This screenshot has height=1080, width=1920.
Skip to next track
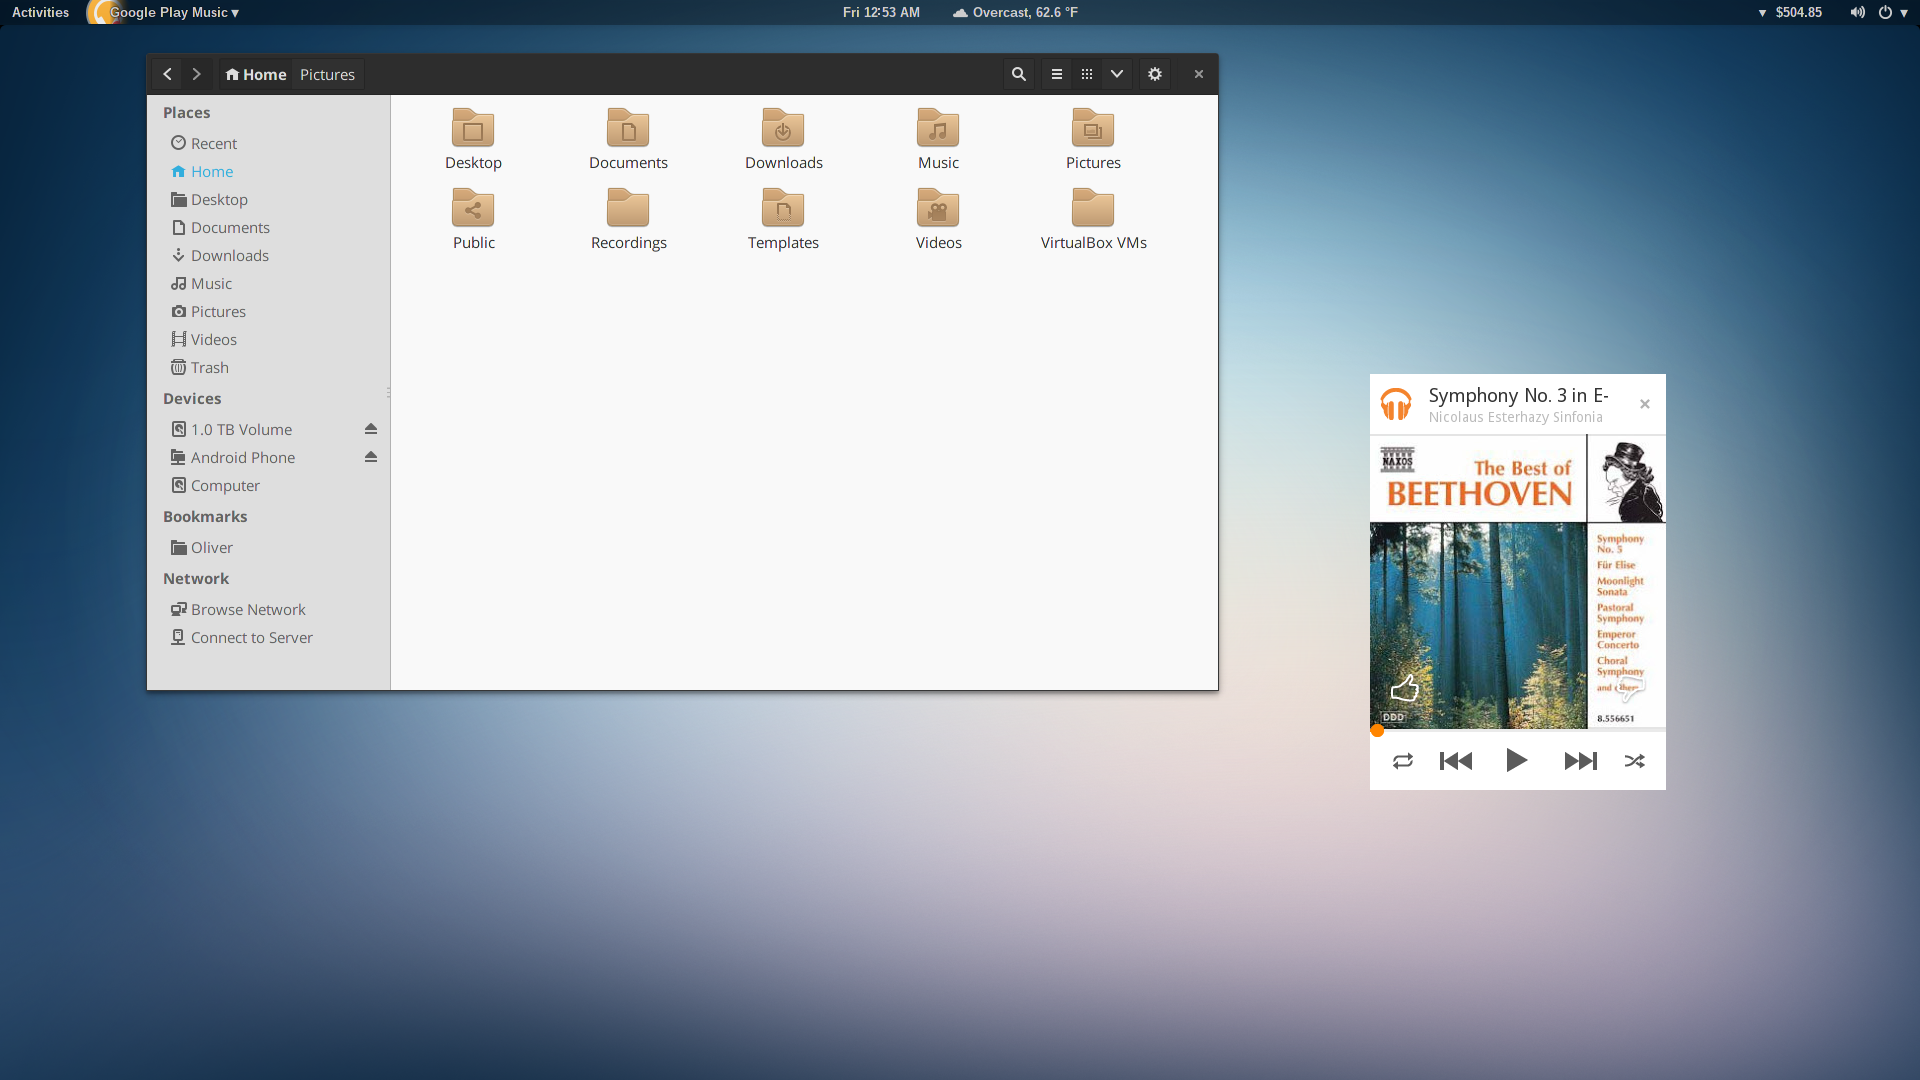tap(1581, 761)
